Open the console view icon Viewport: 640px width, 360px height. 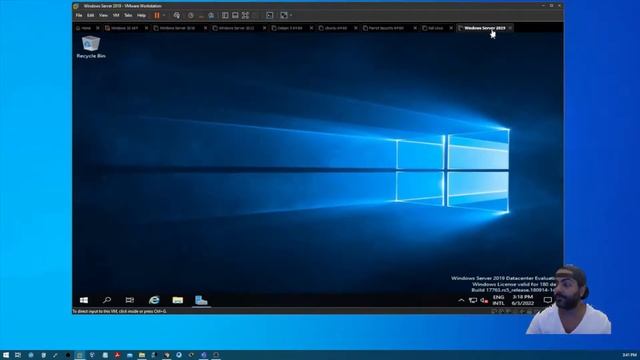click(269, 16)
